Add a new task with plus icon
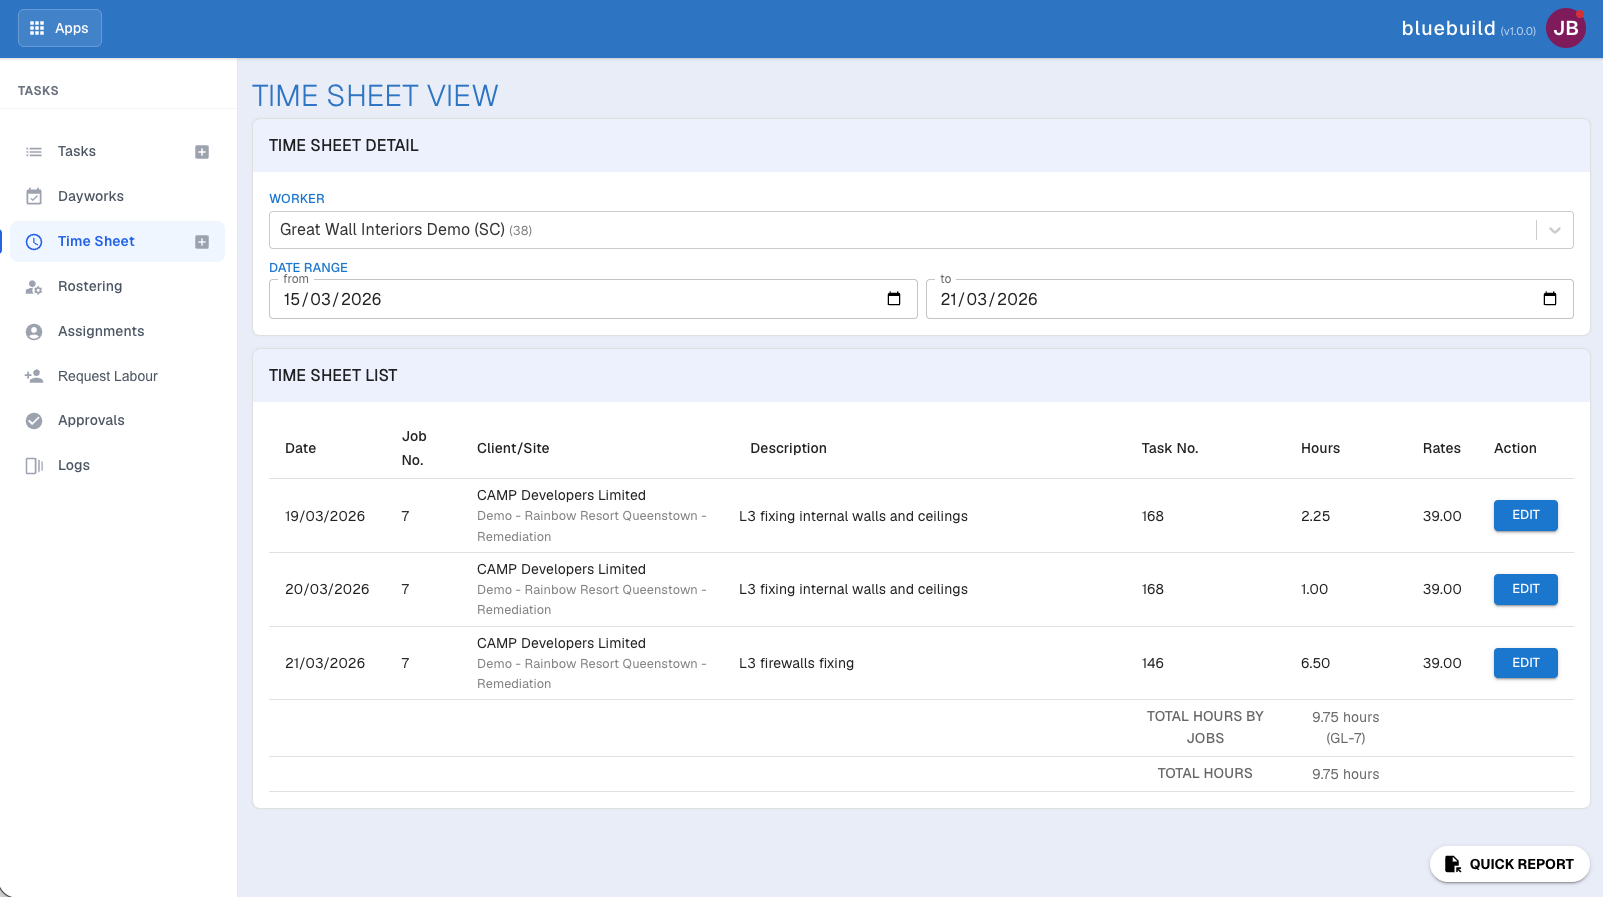The image size is (1603, 897). tap(202, 152)
